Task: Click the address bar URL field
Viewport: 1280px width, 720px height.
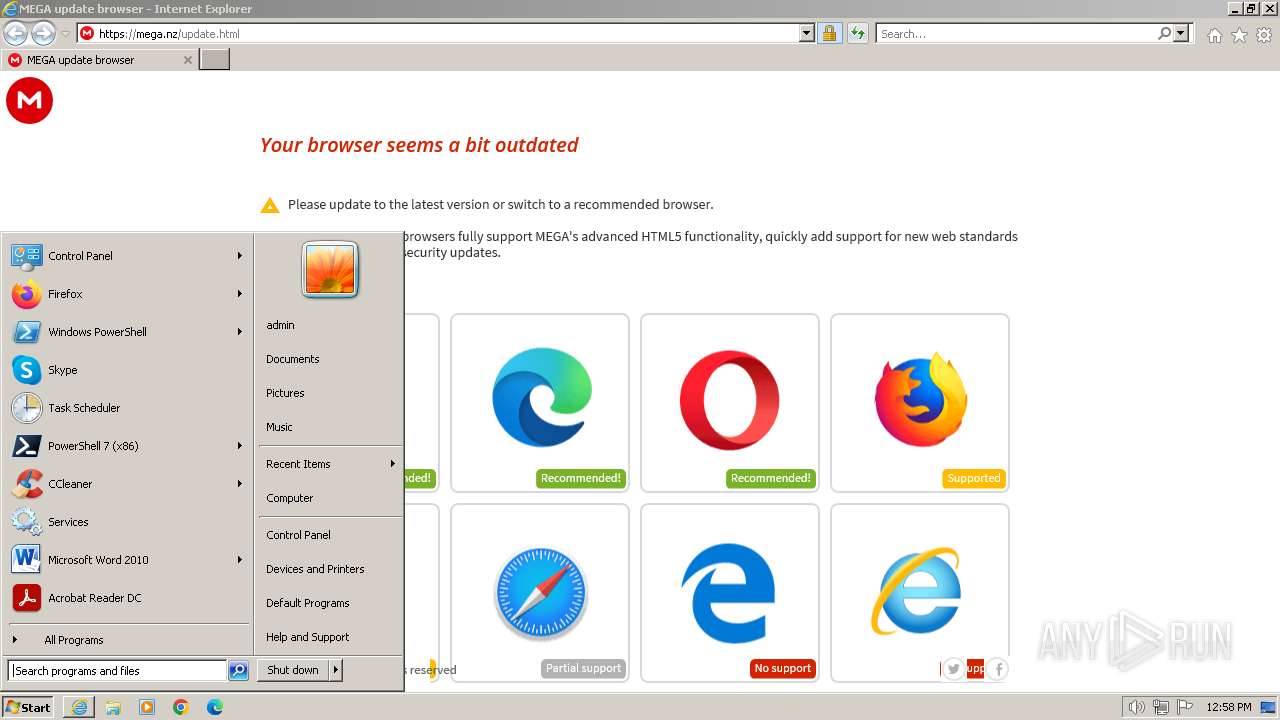Action: [446, 33]
